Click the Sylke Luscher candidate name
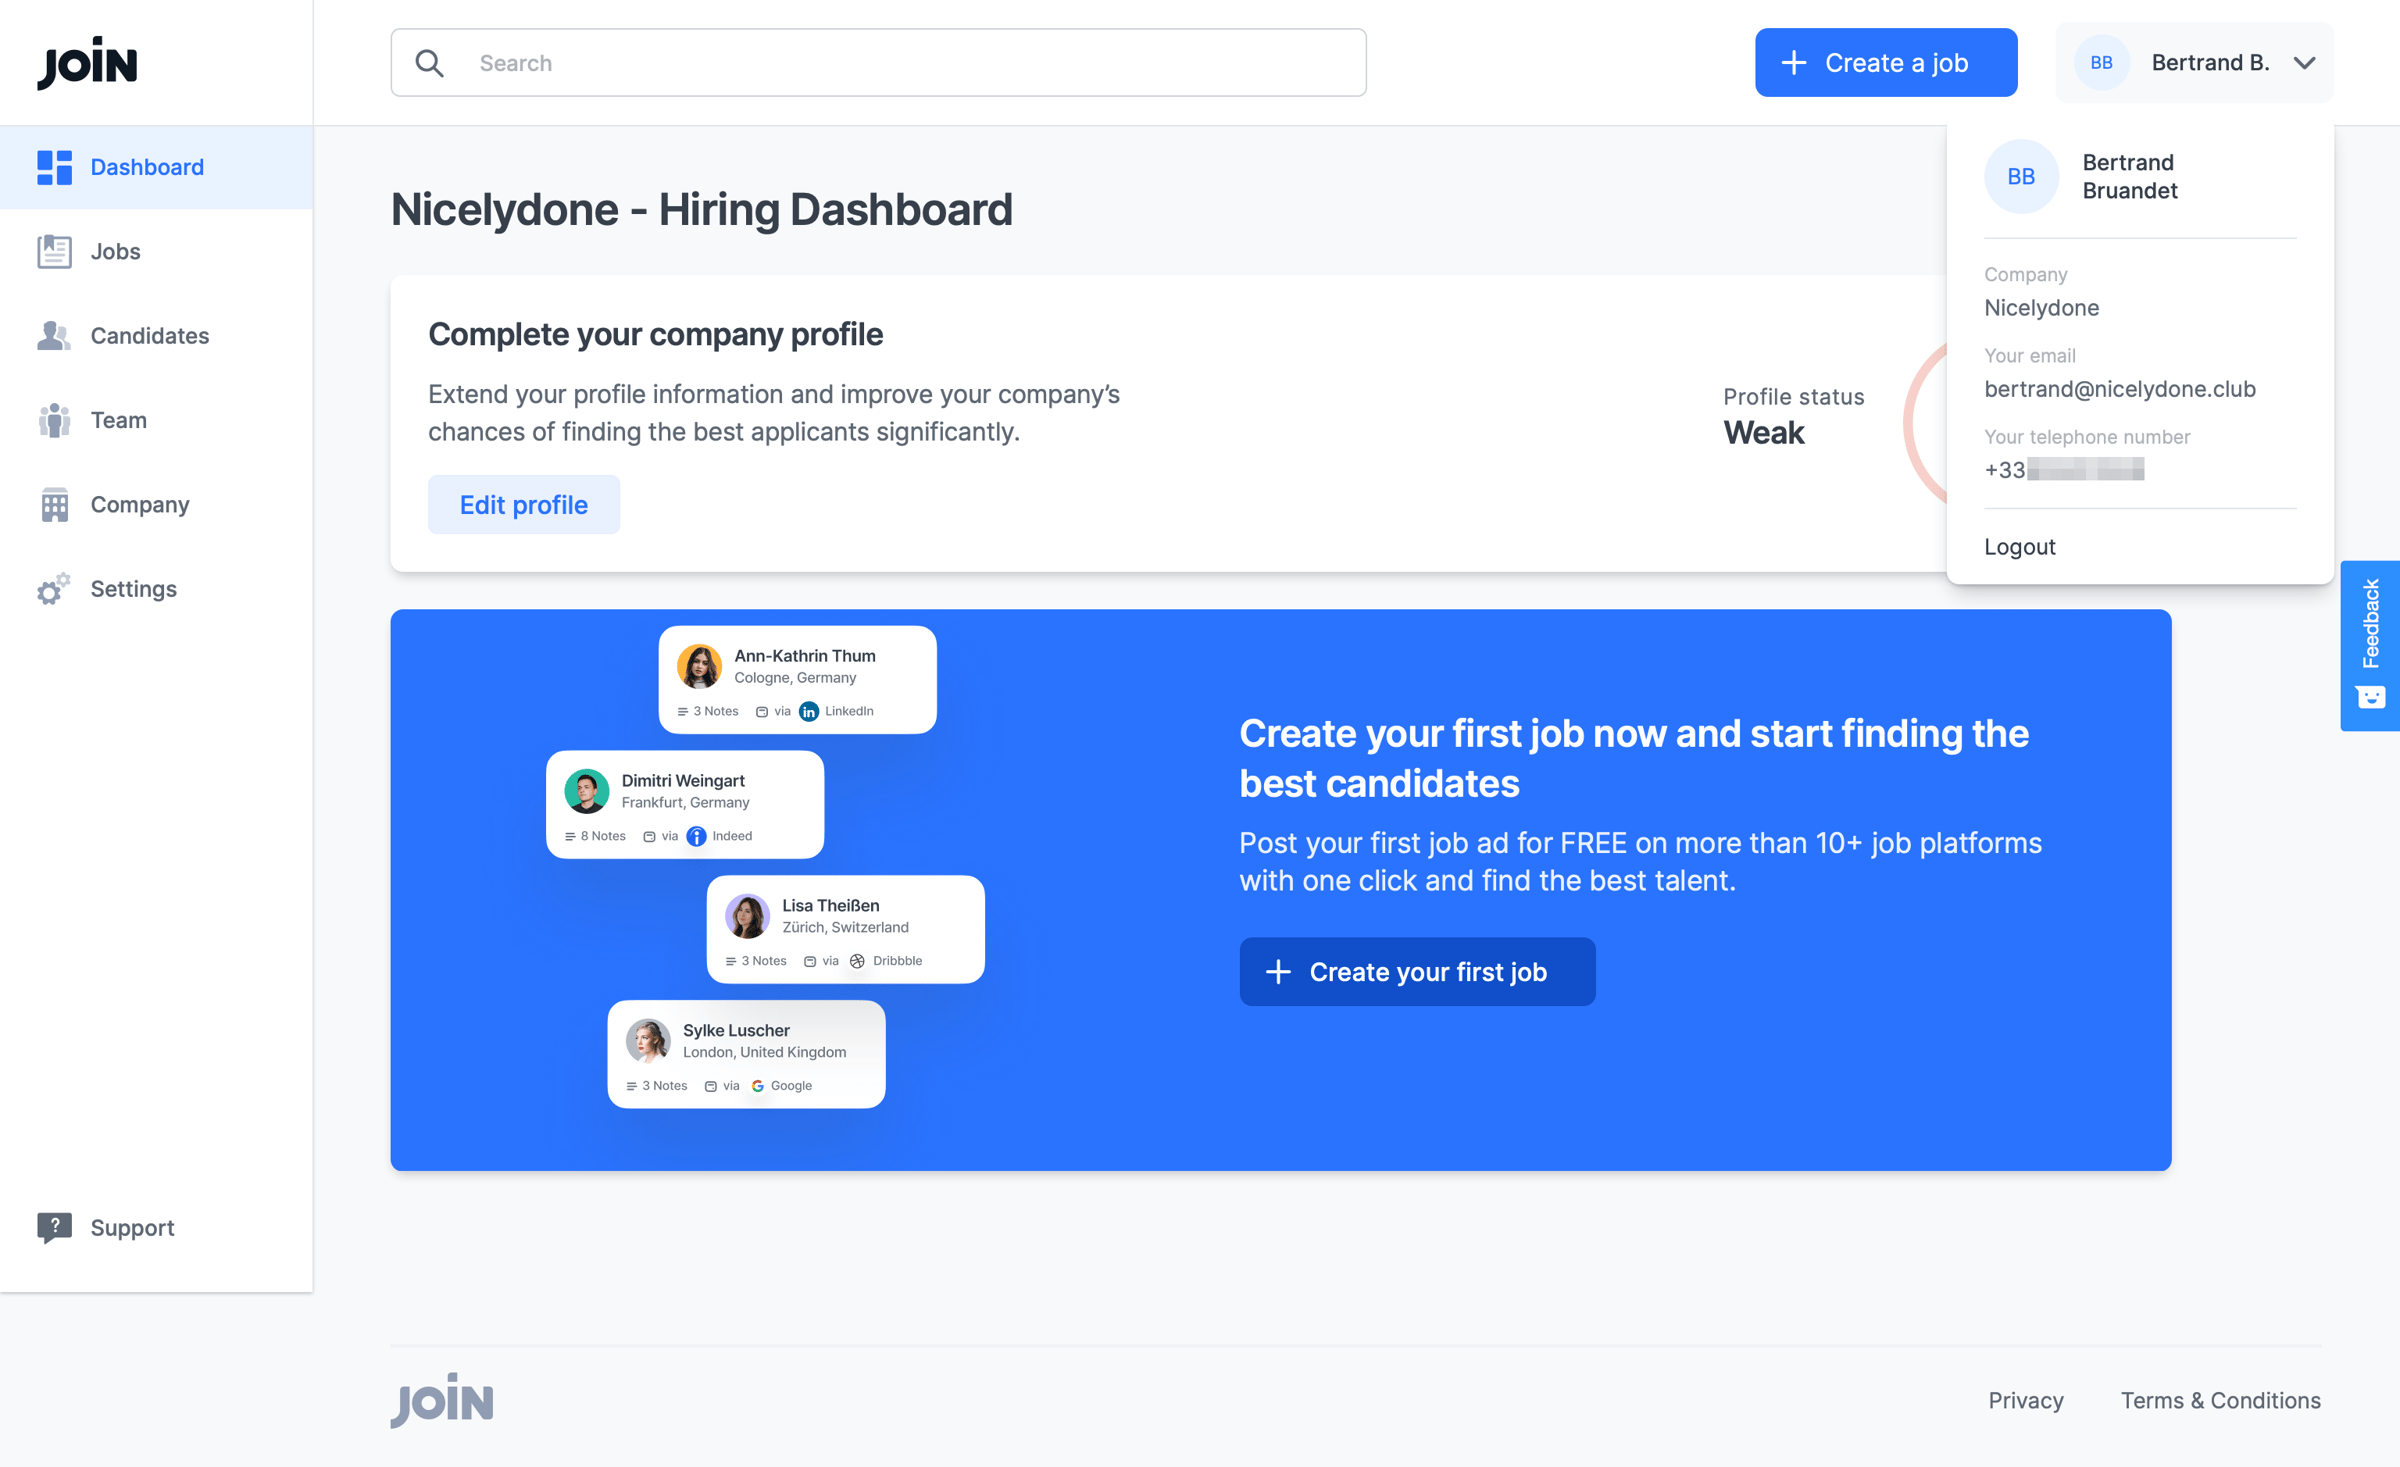 (736, 1030)
